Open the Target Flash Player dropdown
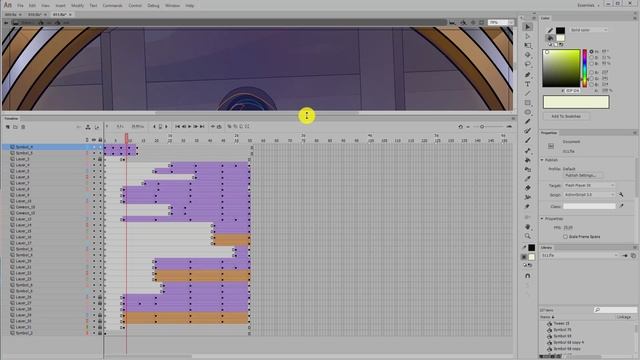 pos(589,185)
